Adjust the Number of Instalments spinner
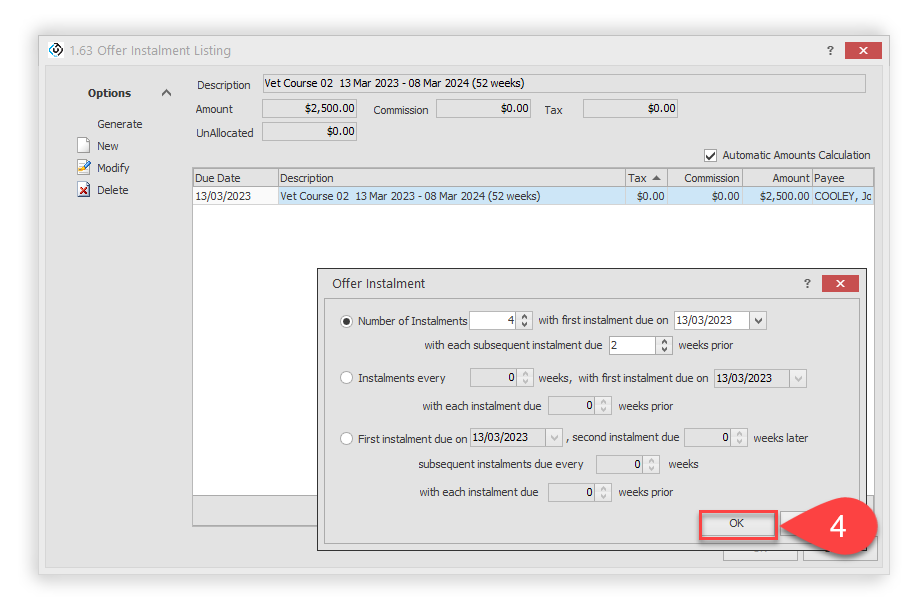 click(x=525, y=321)
